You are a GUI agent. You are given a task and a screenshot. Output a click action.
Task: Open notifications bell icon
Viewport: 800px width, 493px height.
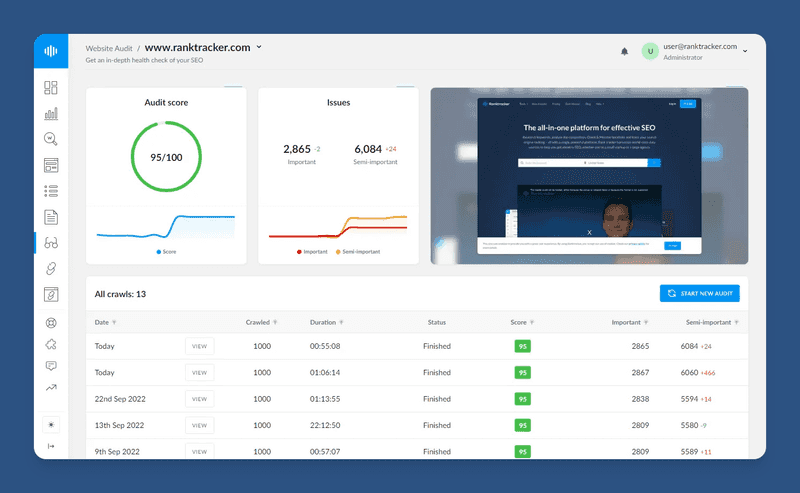point(624,52)
